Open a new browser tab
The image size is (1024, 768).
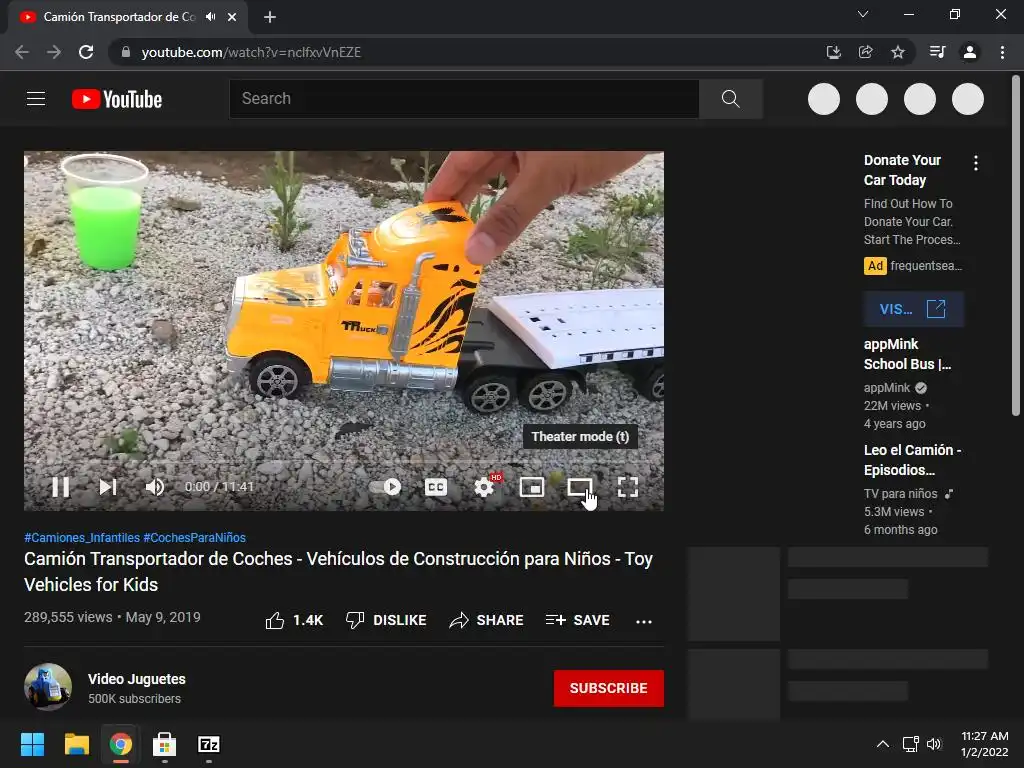pos(270,17)
